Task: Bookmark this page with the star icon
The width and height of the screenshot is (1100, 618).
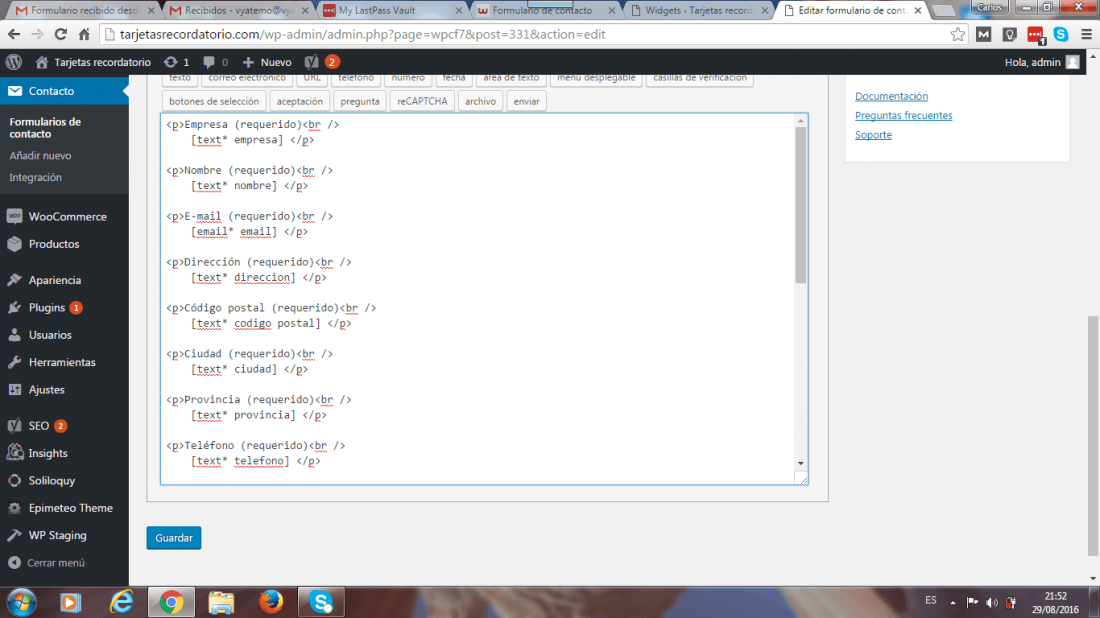Action: (958, 34)
